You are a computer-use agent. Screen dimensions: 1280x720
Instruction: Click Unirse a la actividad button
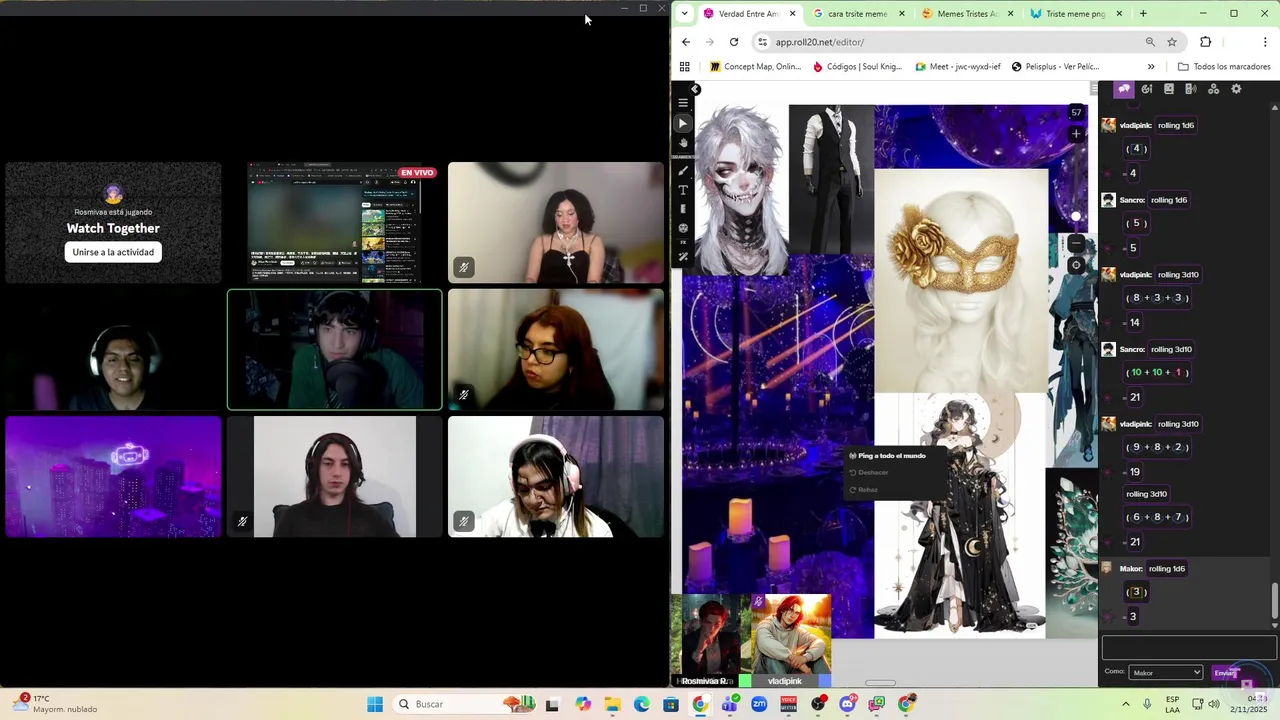113,252
